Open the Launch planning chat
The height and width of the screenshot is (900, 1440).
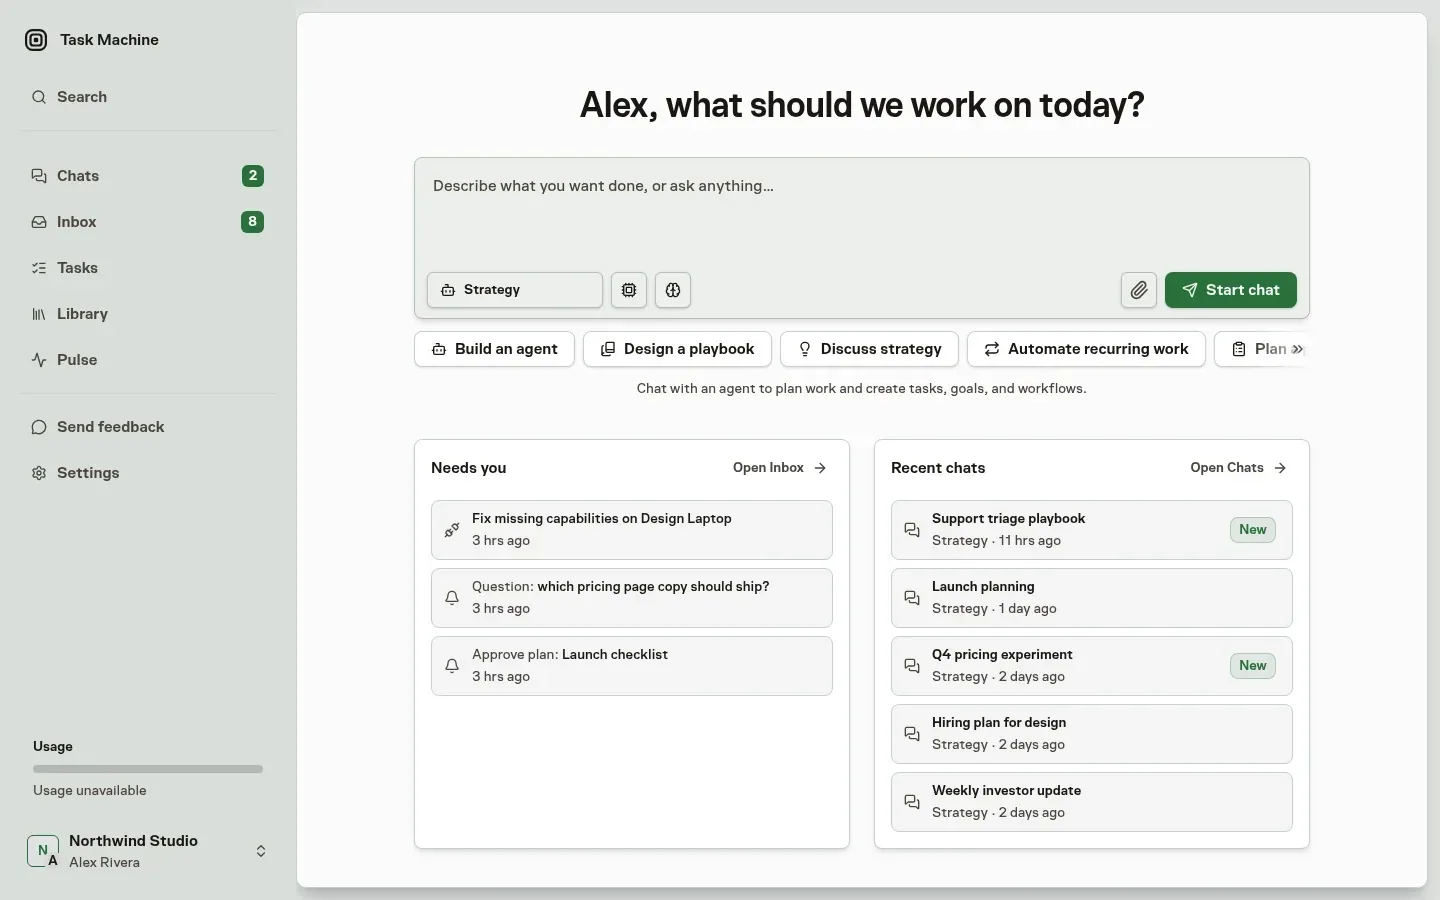1092,598
